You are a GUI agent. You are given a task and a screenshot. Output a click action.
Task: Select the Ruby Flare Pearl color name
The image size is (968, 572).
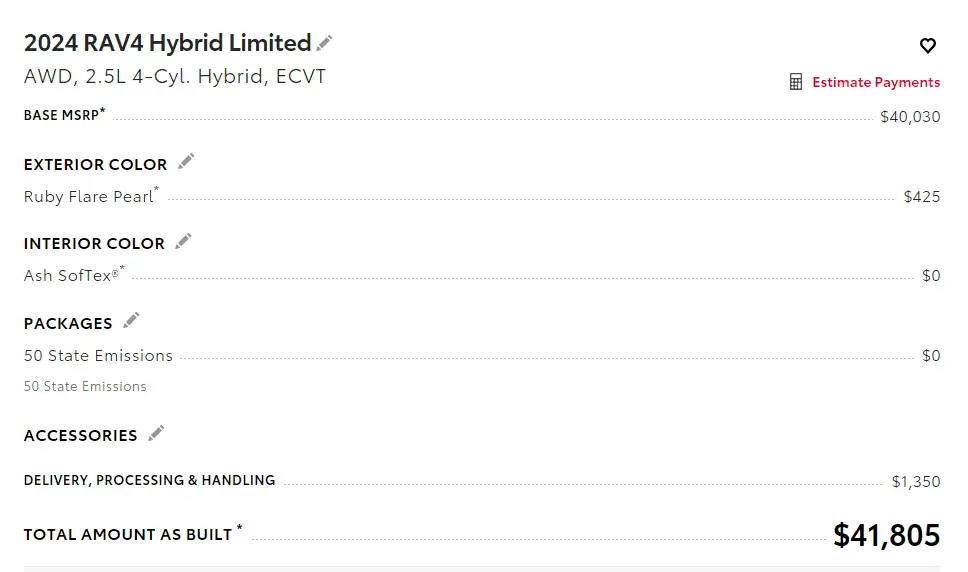coord(88,196)
